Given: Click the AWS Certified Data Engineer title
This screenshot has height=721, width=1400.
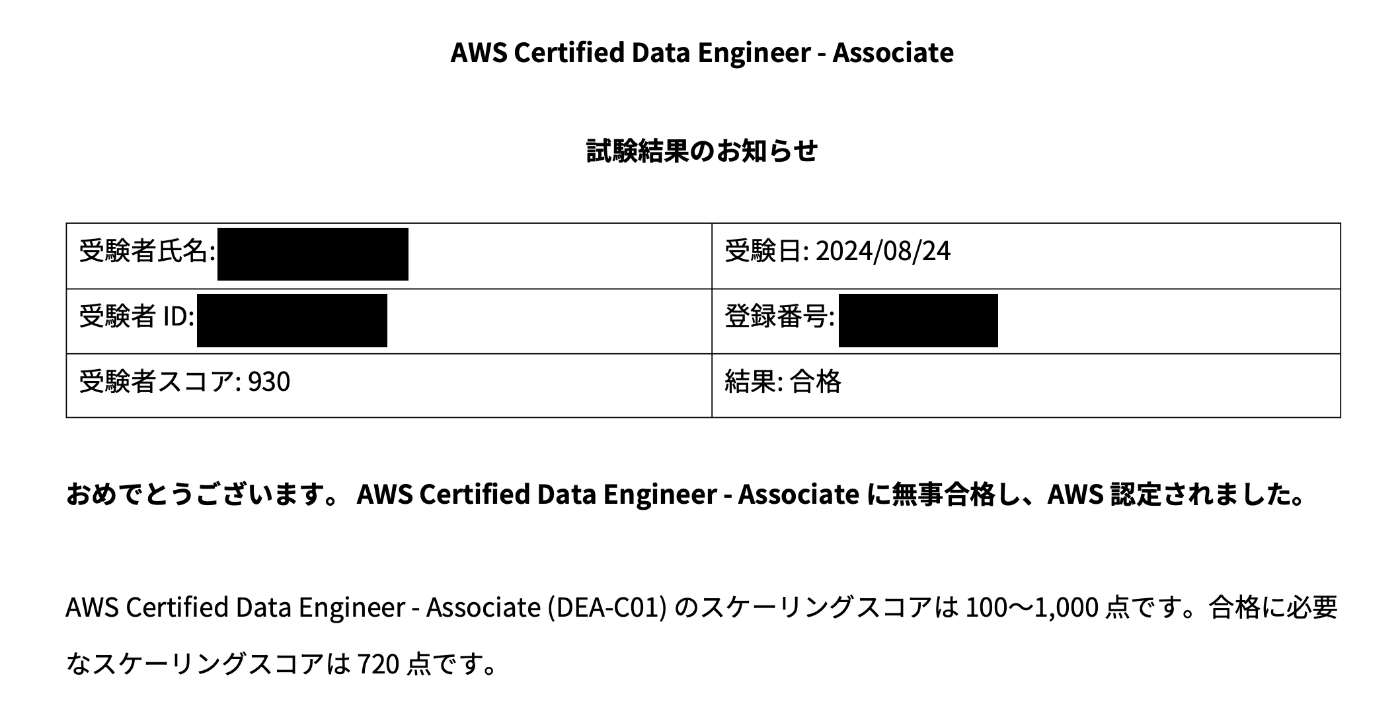Looking at the screenshot, I should (x=702, y=52).
